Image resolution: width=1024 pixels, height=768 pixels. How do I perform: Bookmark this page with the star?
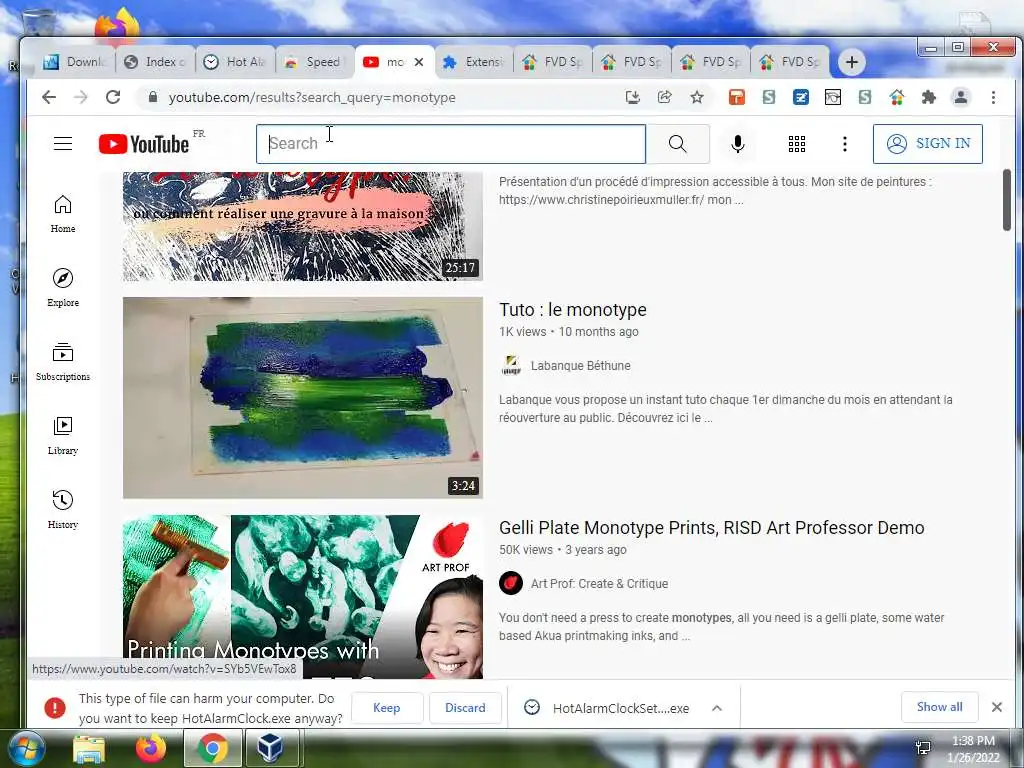[697, 97]
